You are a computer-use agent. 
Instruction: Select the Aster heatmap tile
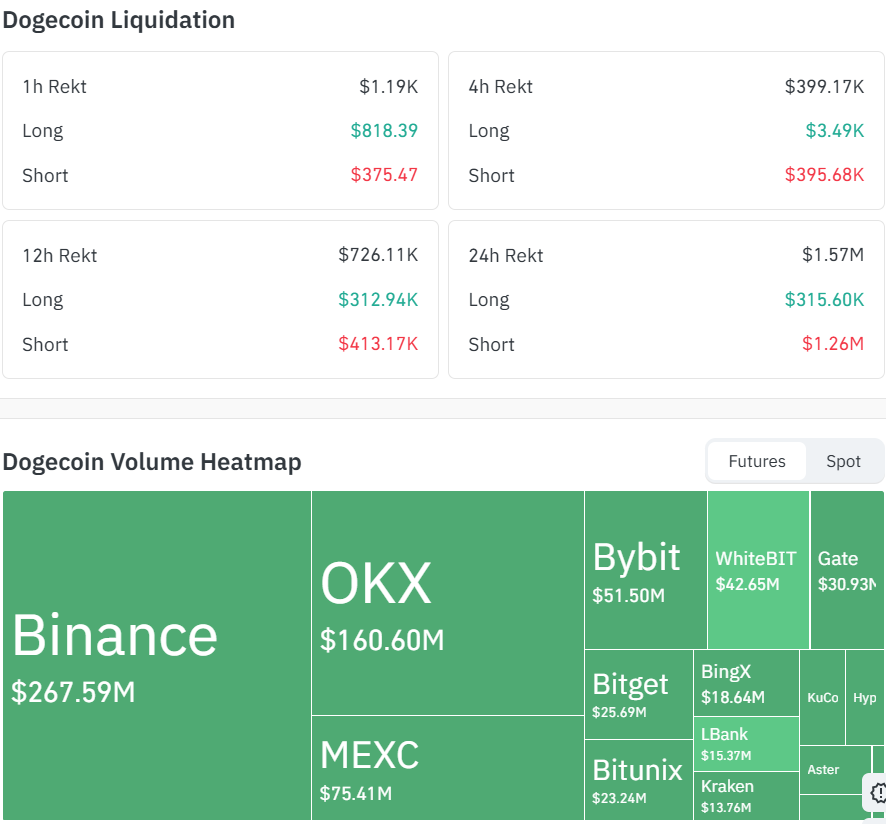coord(835,770)
